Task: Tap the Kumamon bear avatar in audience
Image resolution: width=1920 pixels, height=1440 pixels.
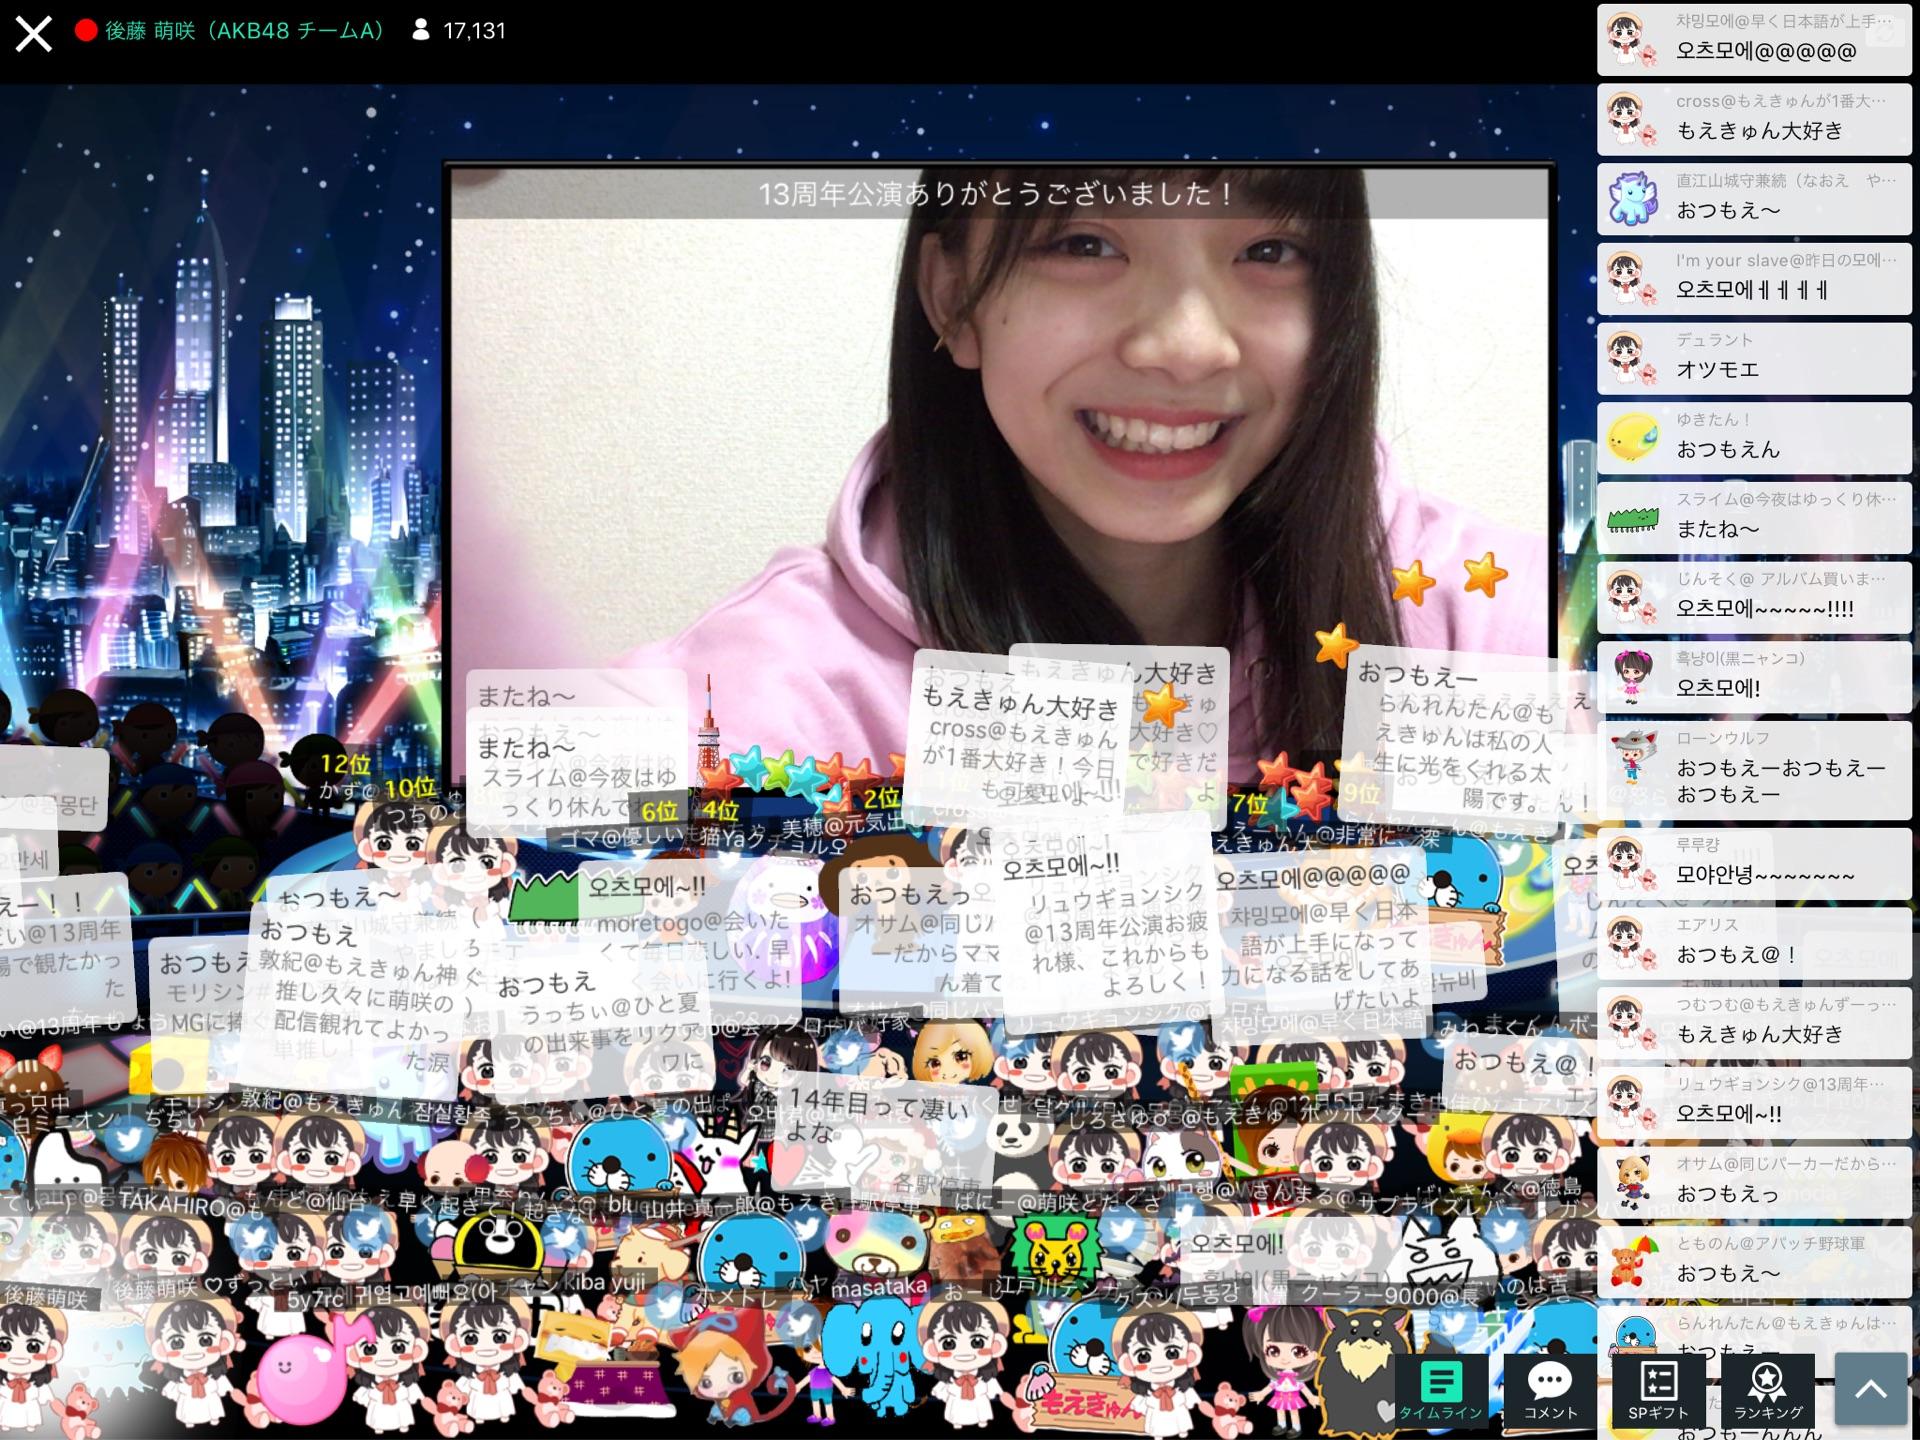Action: [x=497, y=1246]
